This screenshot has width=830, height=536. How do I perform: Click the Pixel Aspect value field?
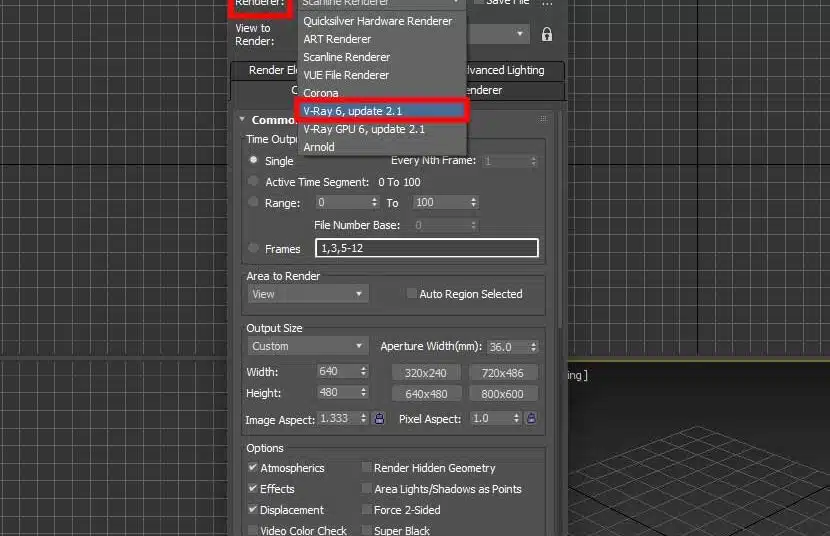point(490,419)
